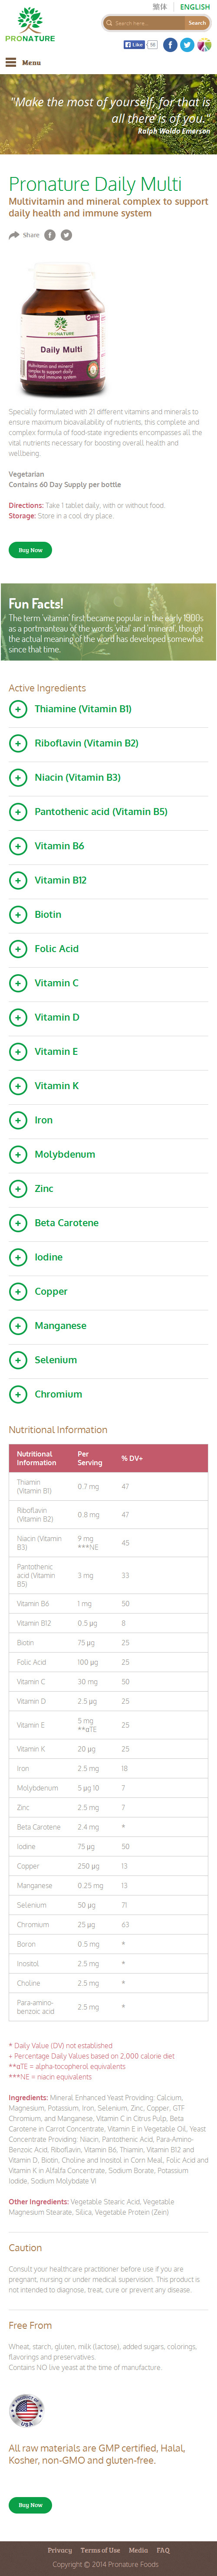Click the Share arrow icon

pyautogui.click(x=14, y=235)
